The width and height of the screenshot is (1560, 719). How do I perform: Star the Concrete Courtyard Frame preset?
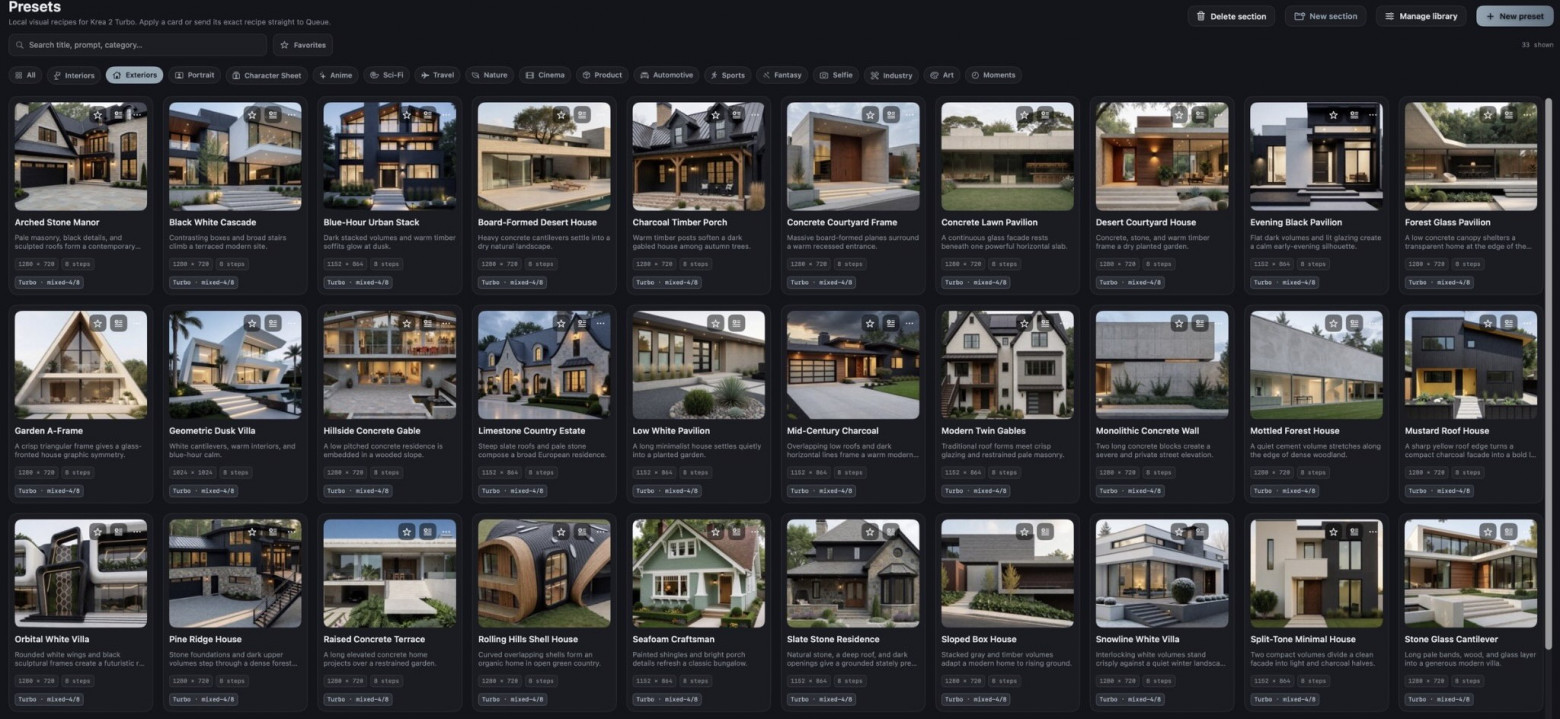870,115
